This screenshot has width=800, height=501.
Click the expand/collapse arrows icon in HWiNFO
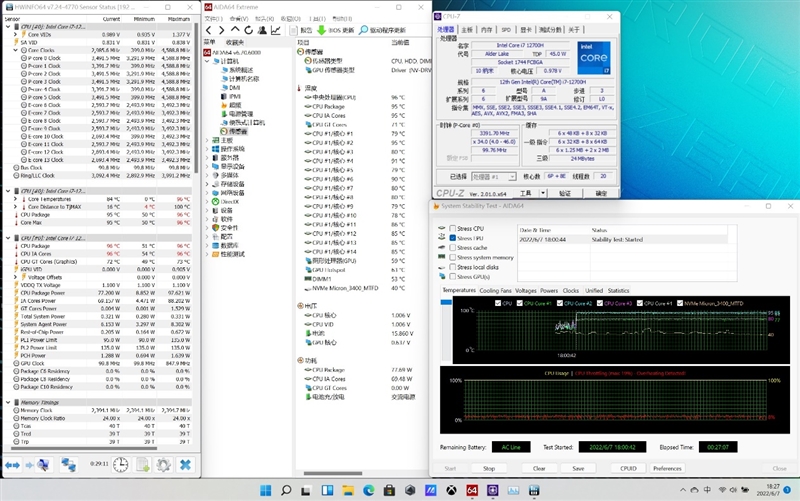[12, 465]
